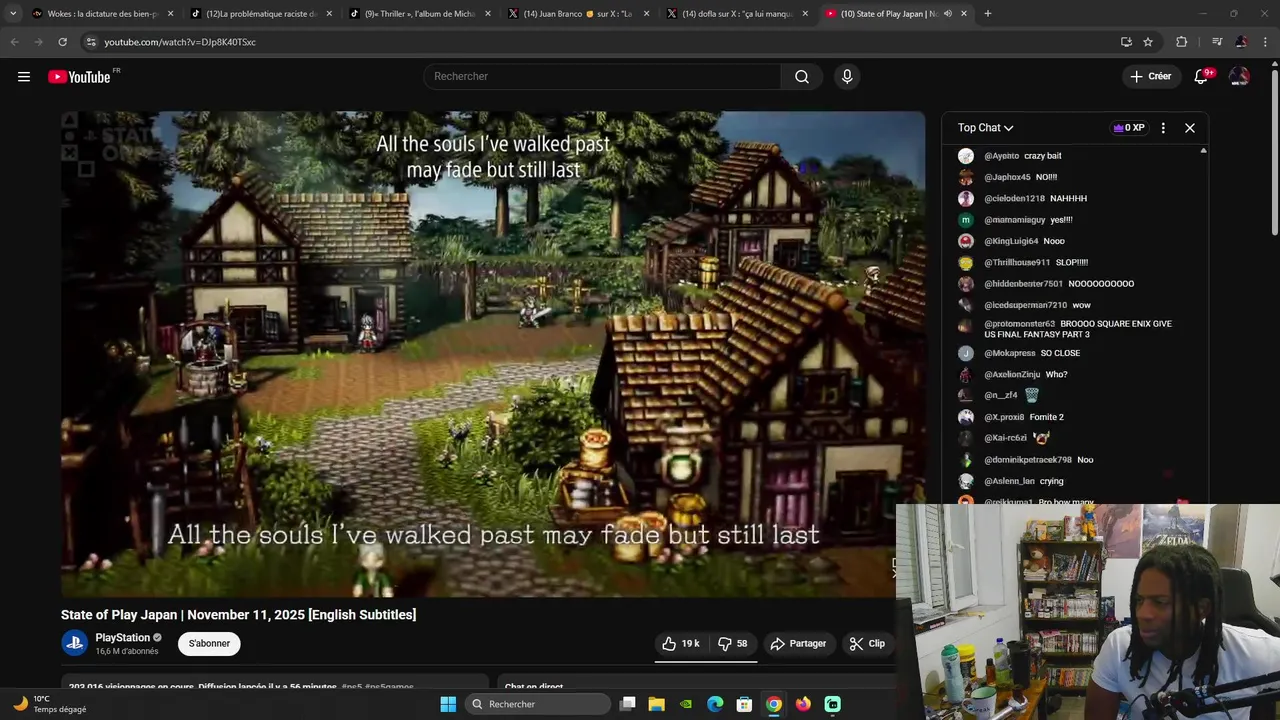1280x720 pixels.
Task: Switch to Google Chrome on the taskbar
Action: tap(774, 704)
